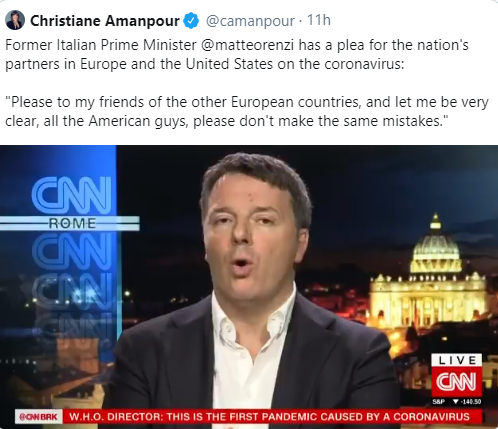Visit the @camanpour handle link
Image resolution: width=498 pixels, height=429 pixels.
250,21
